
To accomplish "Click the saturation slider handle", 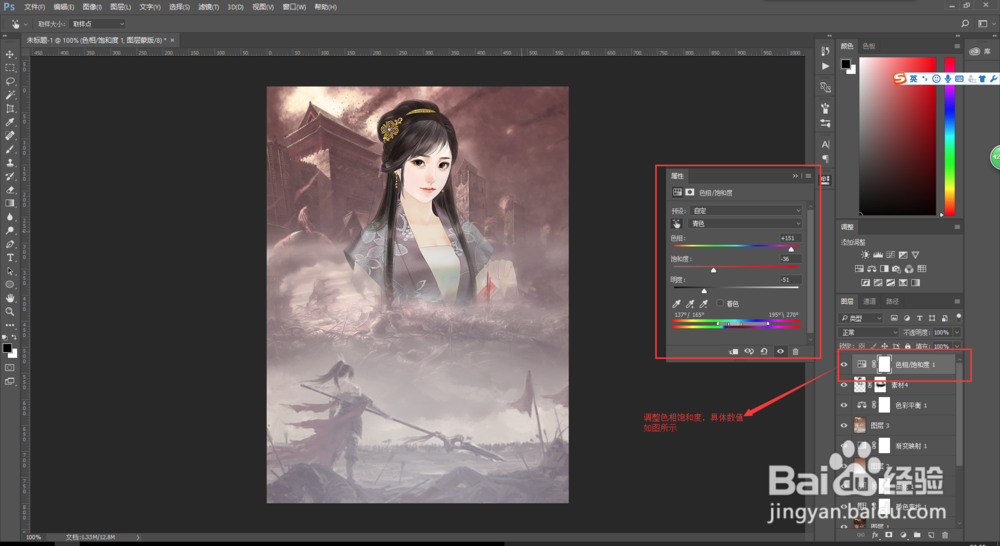I will click(714, 270).
